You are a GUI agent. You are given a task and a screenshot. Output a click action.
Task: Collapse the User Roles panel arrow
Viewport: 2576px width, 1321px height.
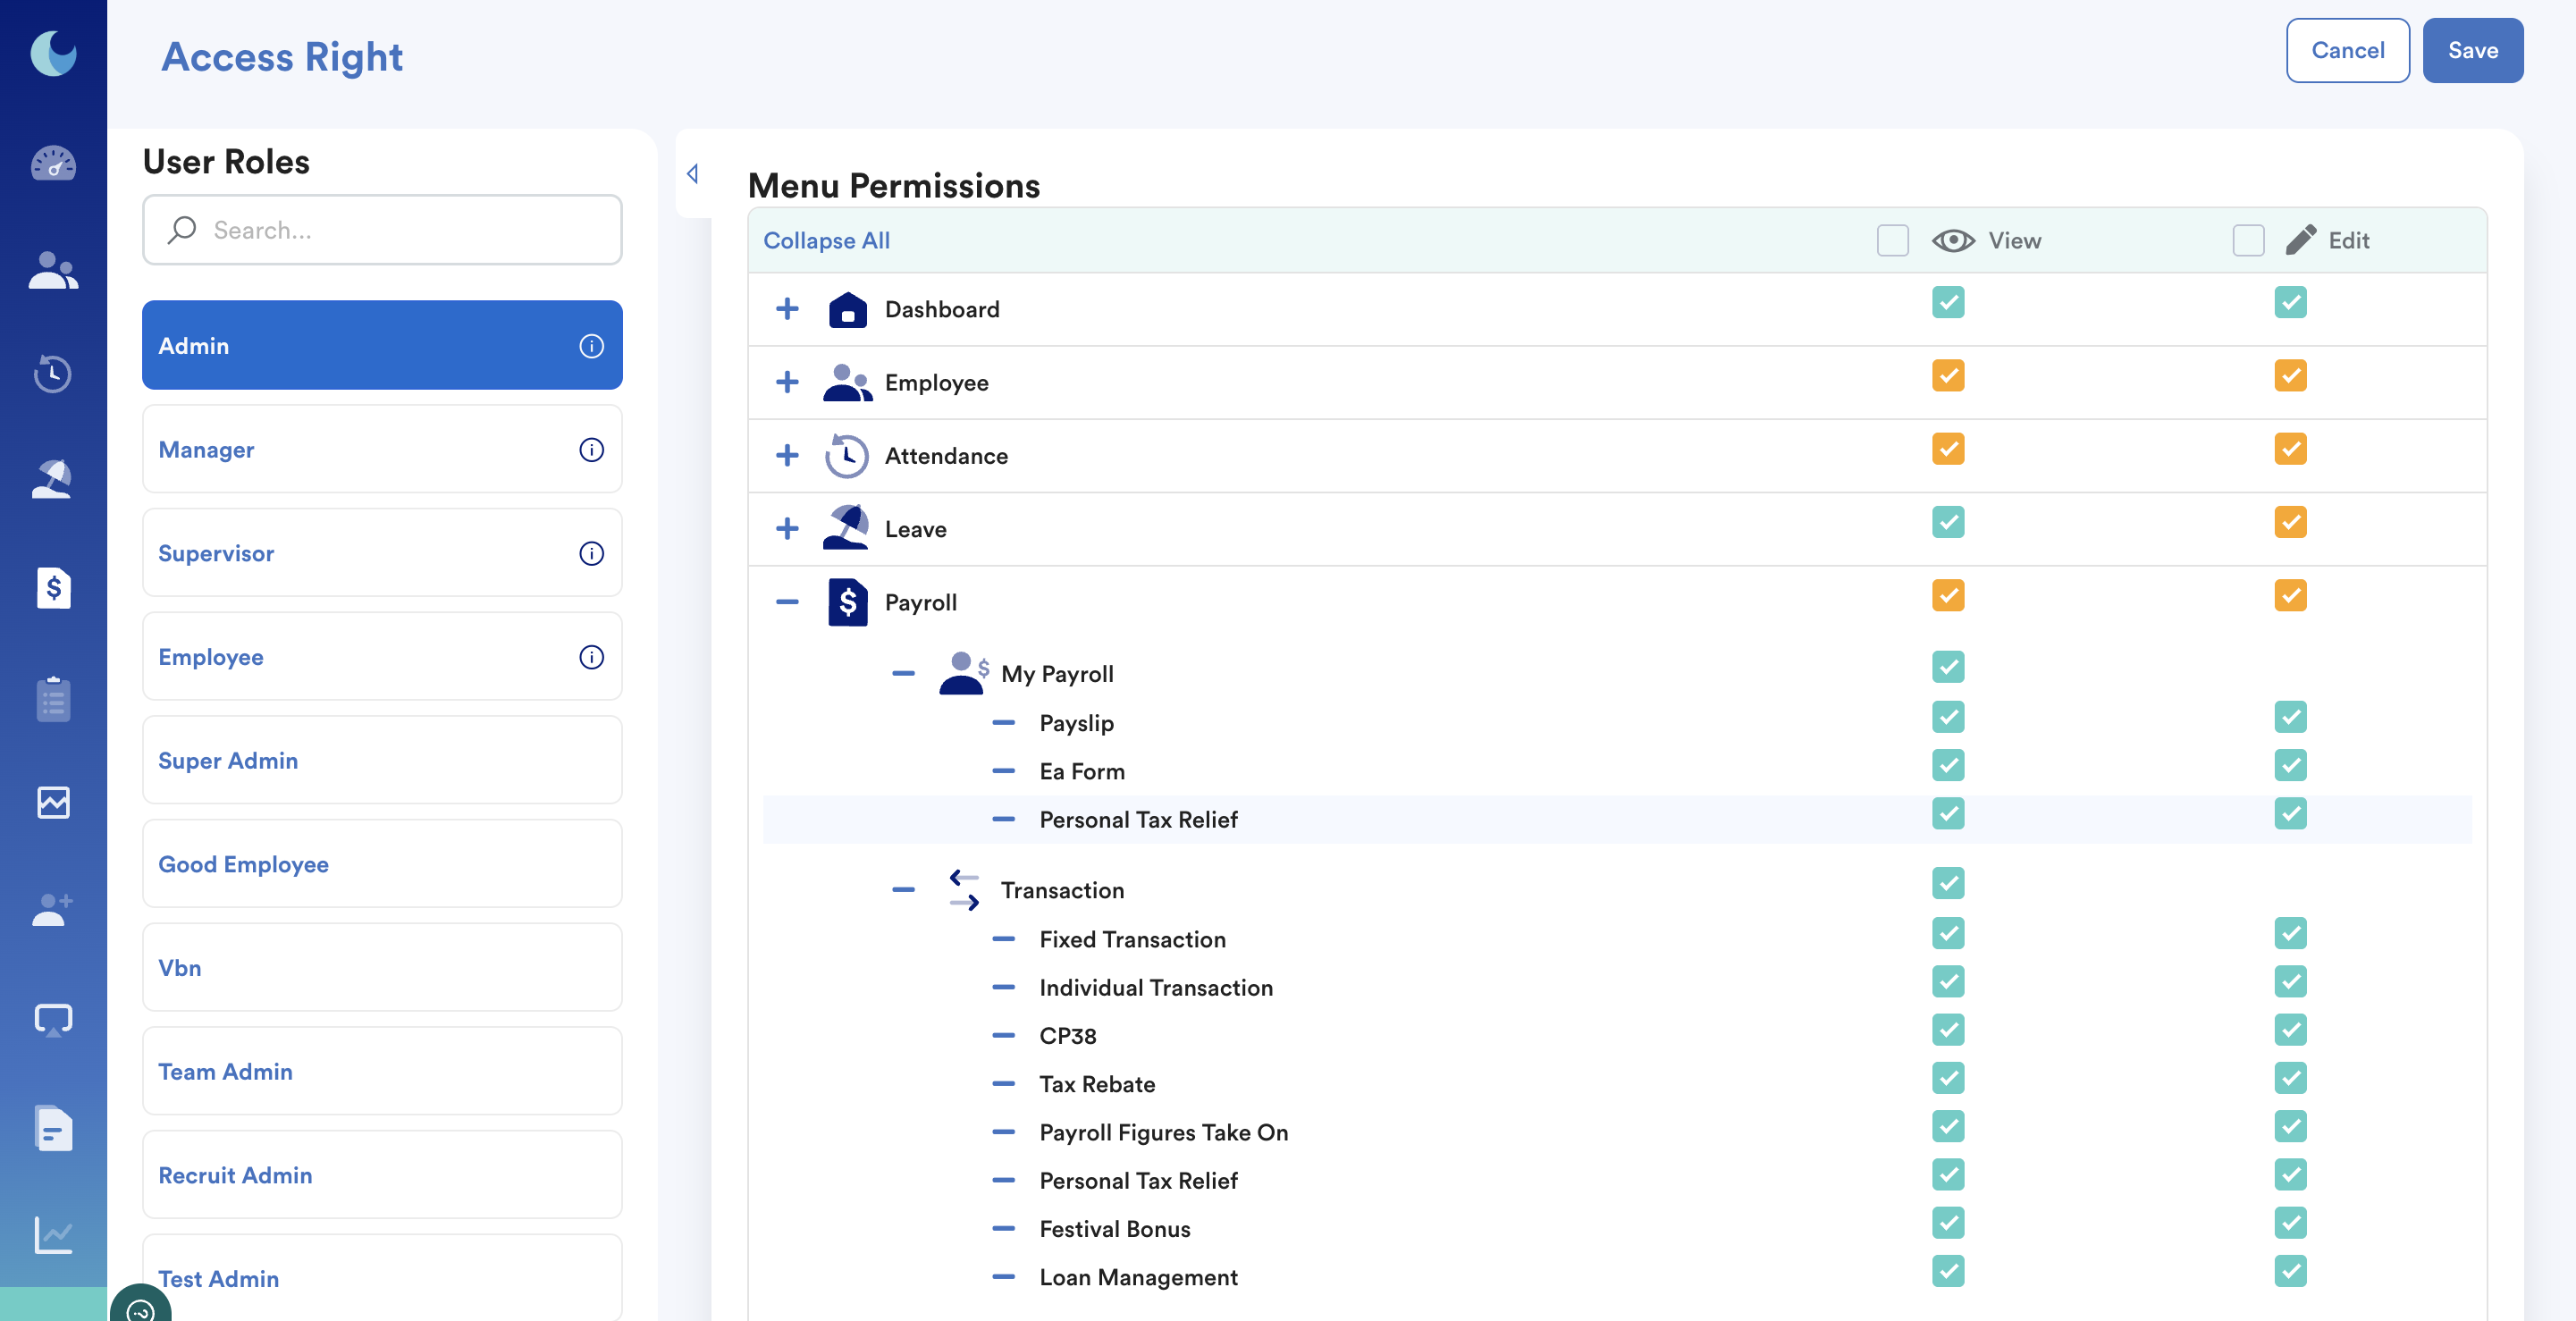click(x=692, y=174)
